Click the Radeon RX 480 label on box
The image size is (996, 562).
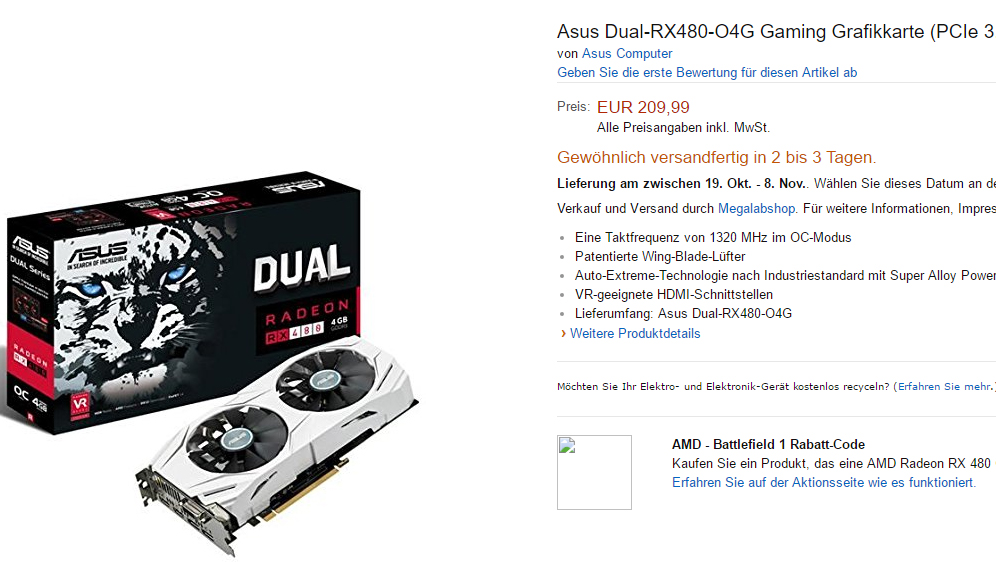[x=307, y=323]
